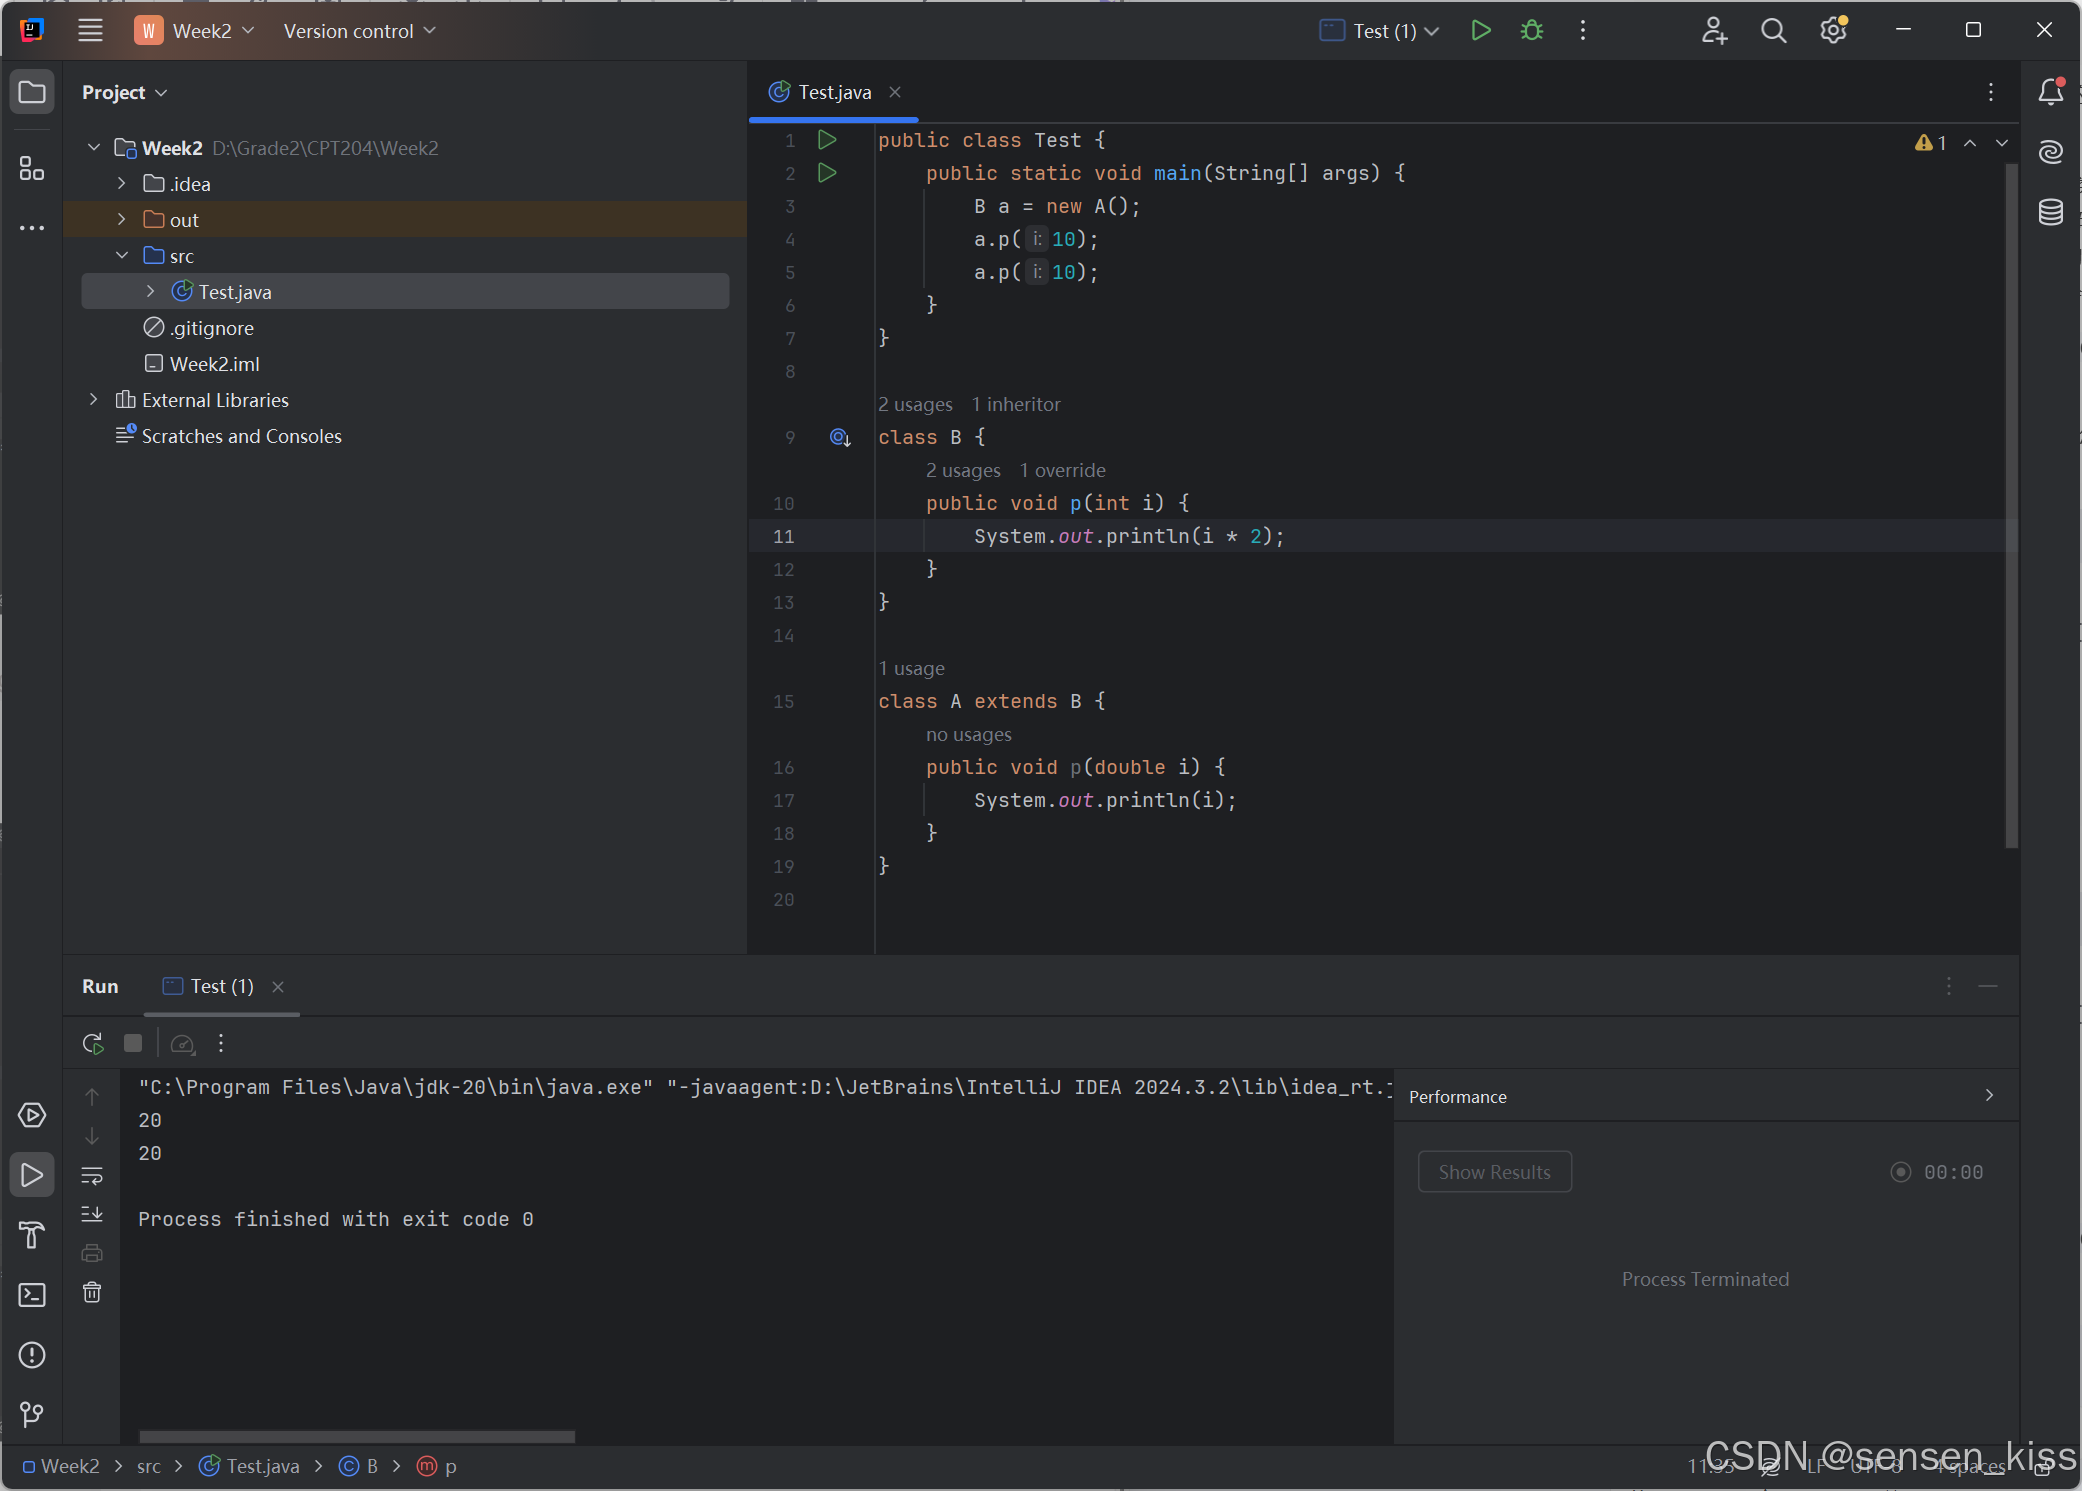Collapse the Week2 root folder

click(x=94, y=147)
